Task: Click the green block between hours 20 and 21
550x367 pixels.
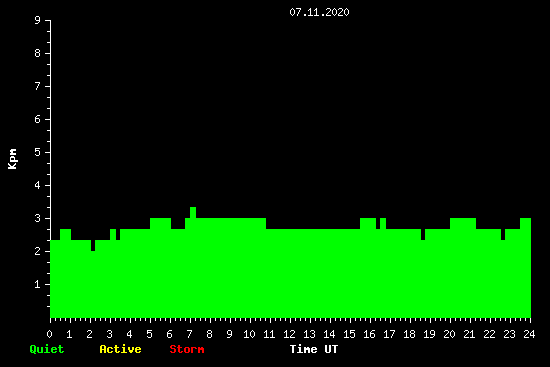Action: coord(463,223)
